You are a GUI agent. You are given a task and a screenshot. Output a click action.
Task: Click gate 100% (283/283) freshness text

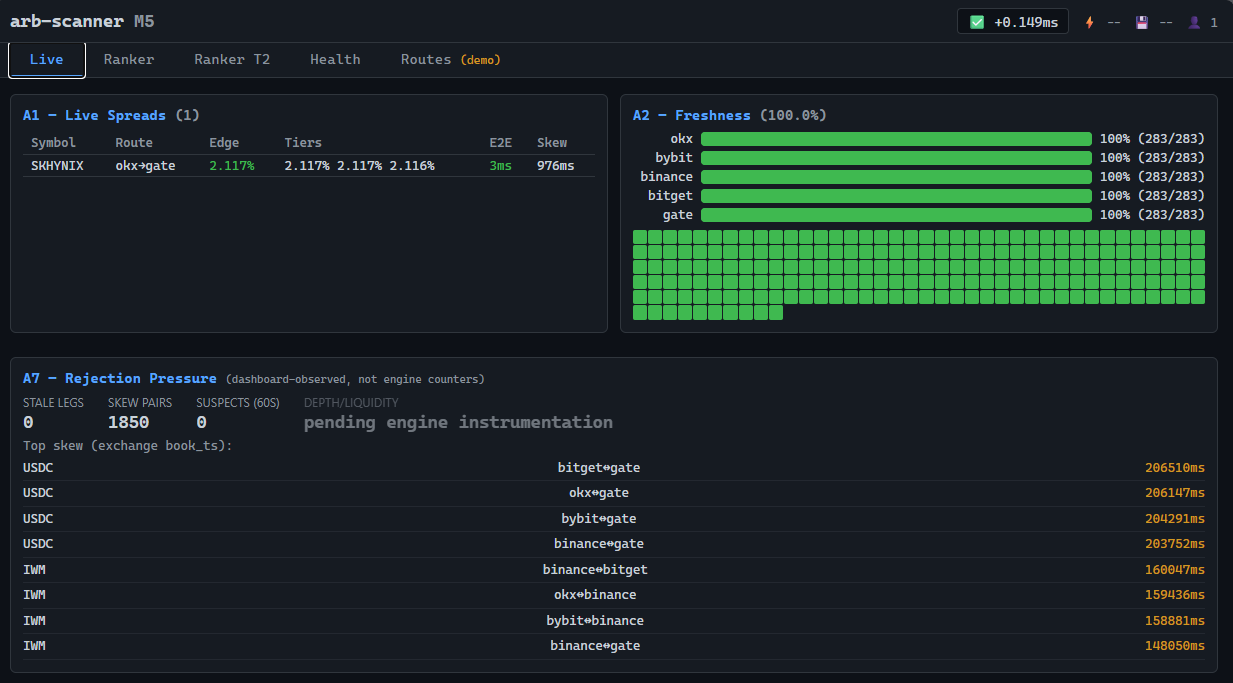(x=1152, y=215)
